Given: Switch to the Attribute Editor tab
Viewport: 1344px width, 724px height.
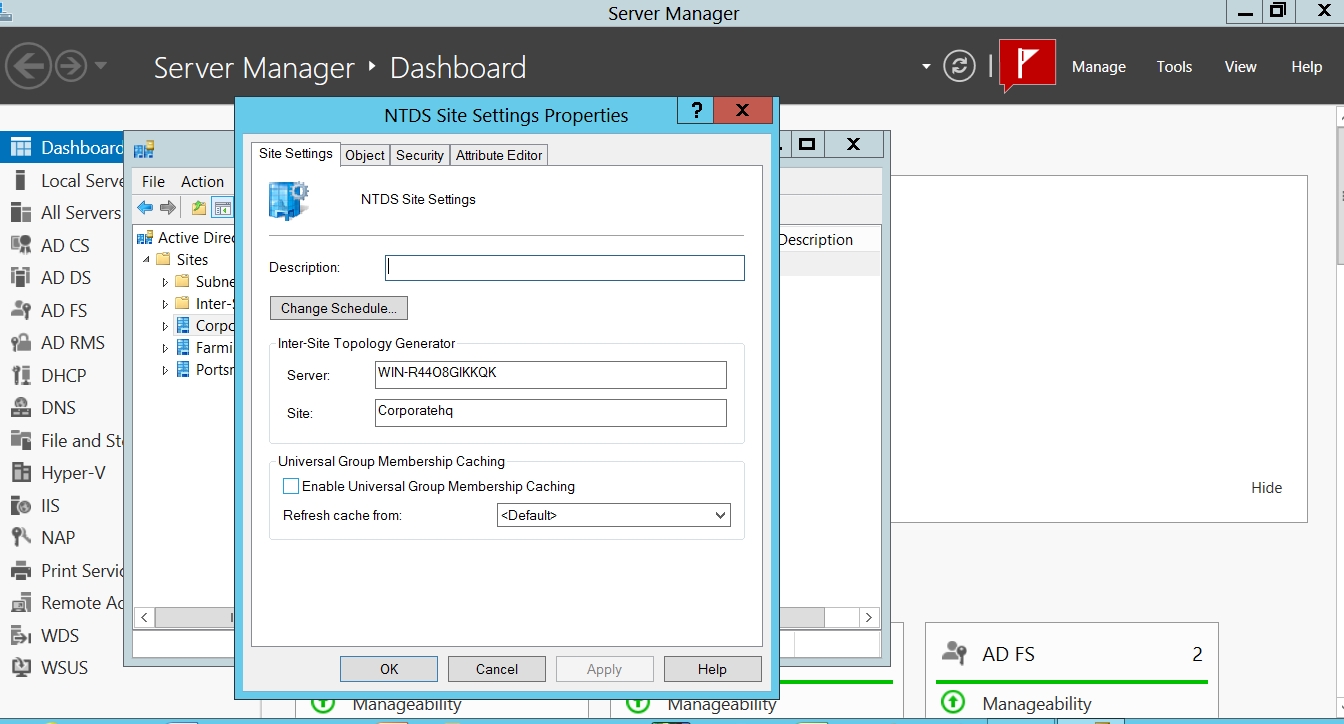Looking at the screenshot, I should click(499, 155).
